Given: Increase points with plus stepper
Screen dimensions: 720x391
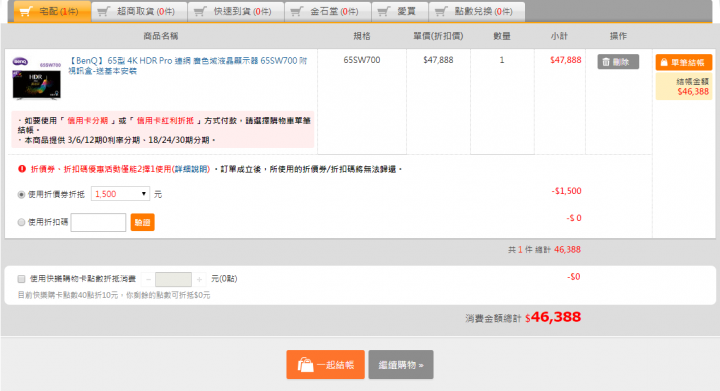Looking at the screenshot, I should [199, 279].
